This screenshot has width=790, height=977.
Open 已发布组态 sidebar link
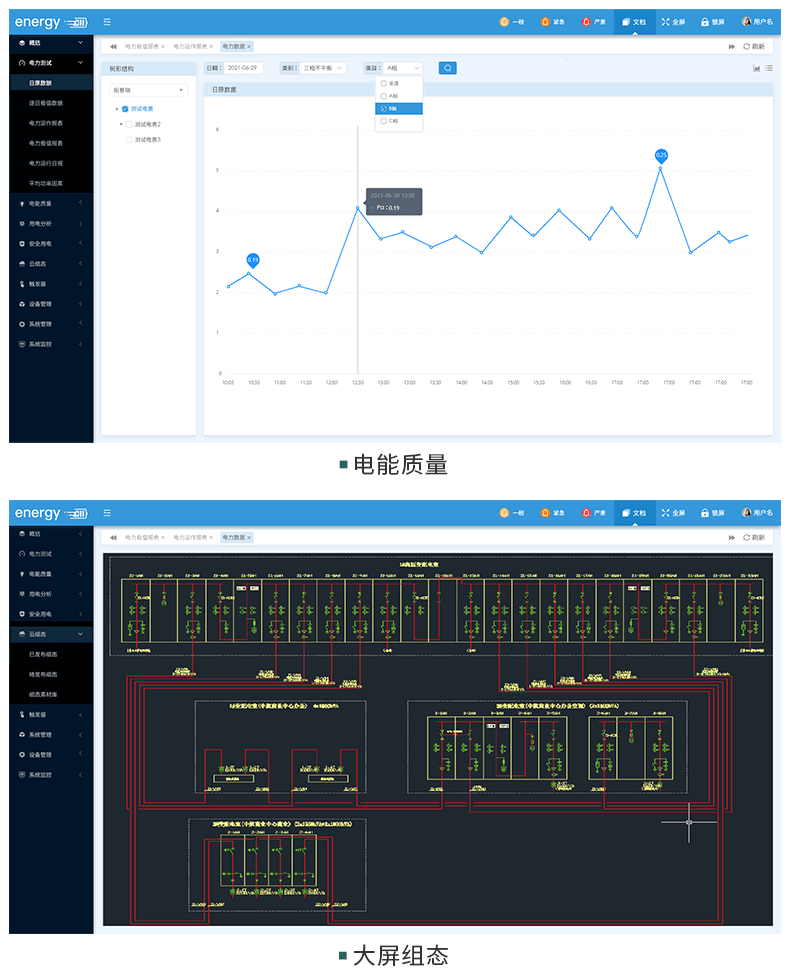pyautogui.click(x=43, y=654)
